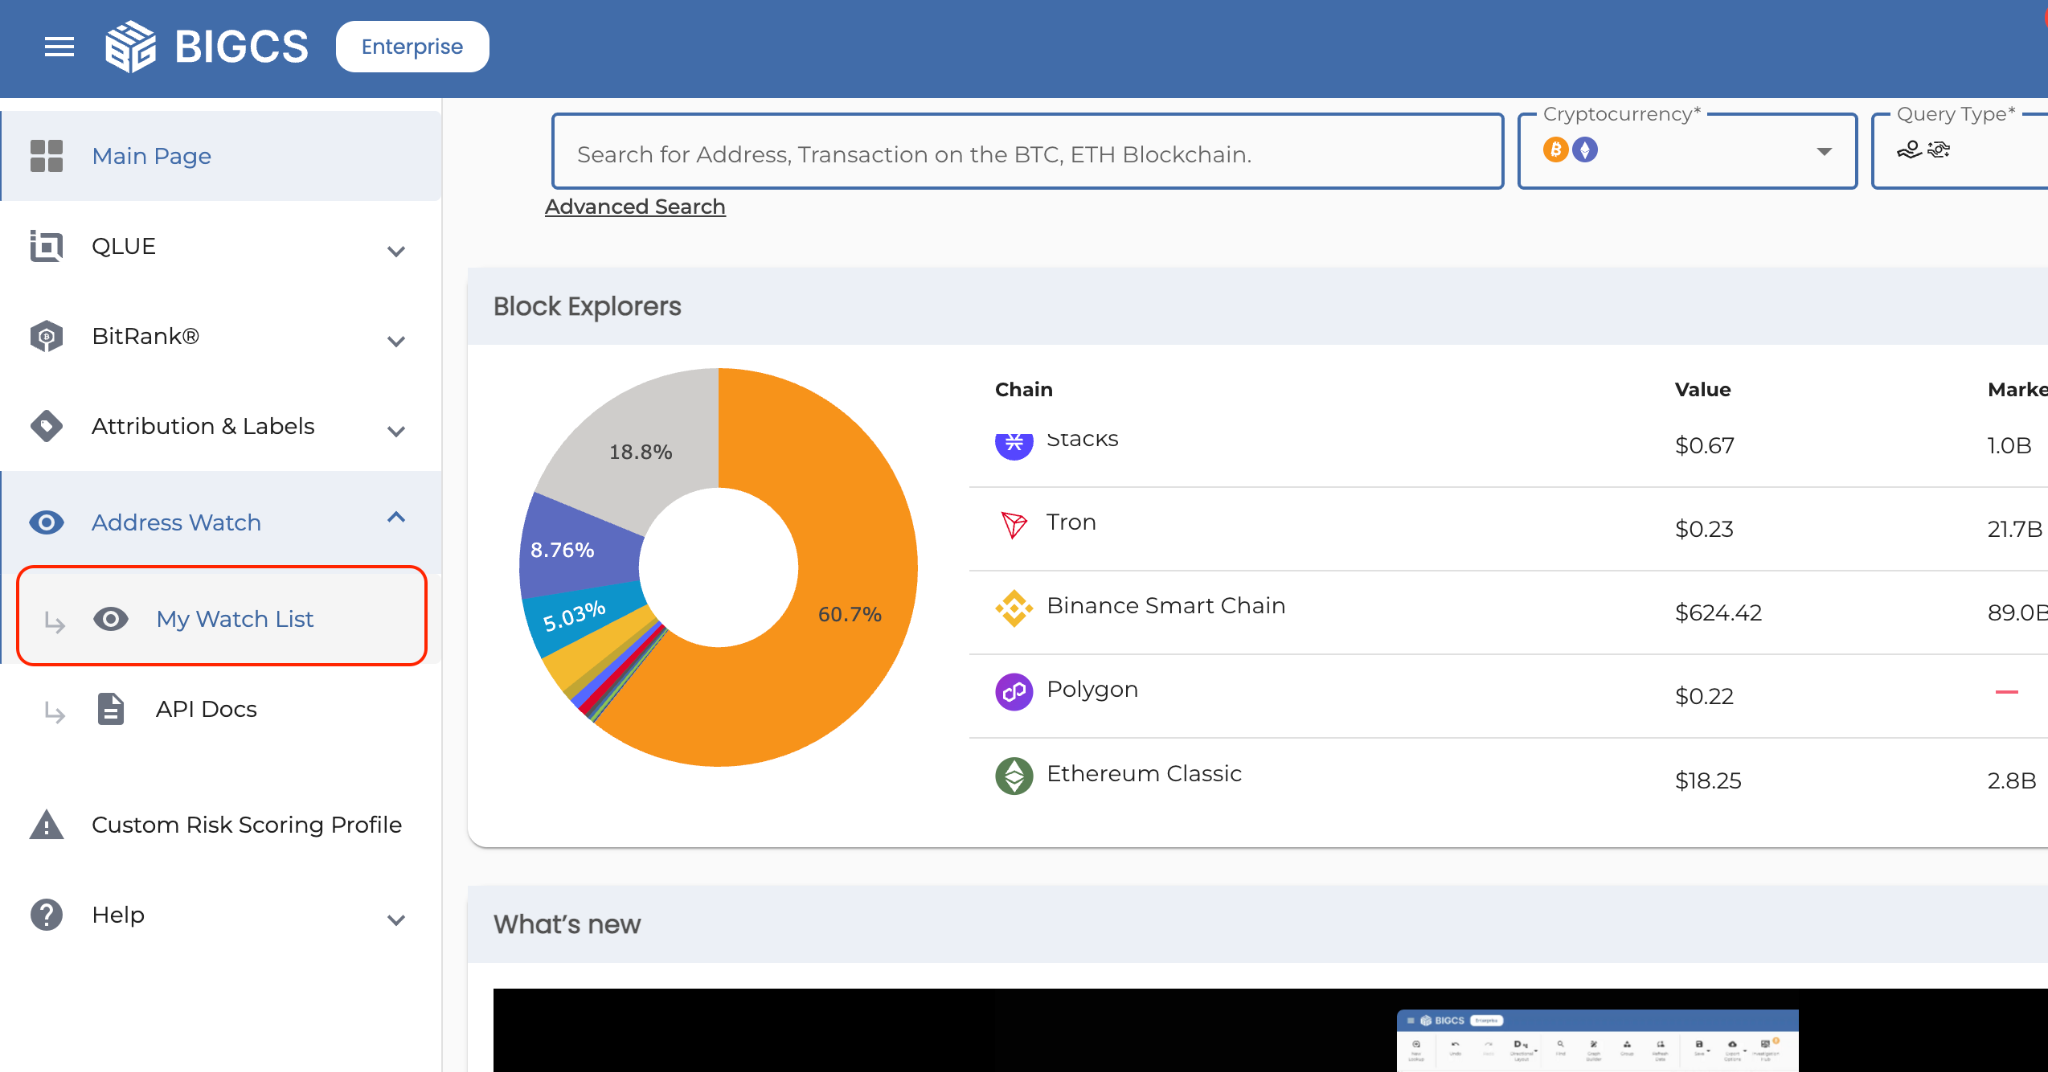Click the Bitcoin icon in Cryptocurrency field
Viewport: 2048px width, 1072px height.
point(1555,150)
